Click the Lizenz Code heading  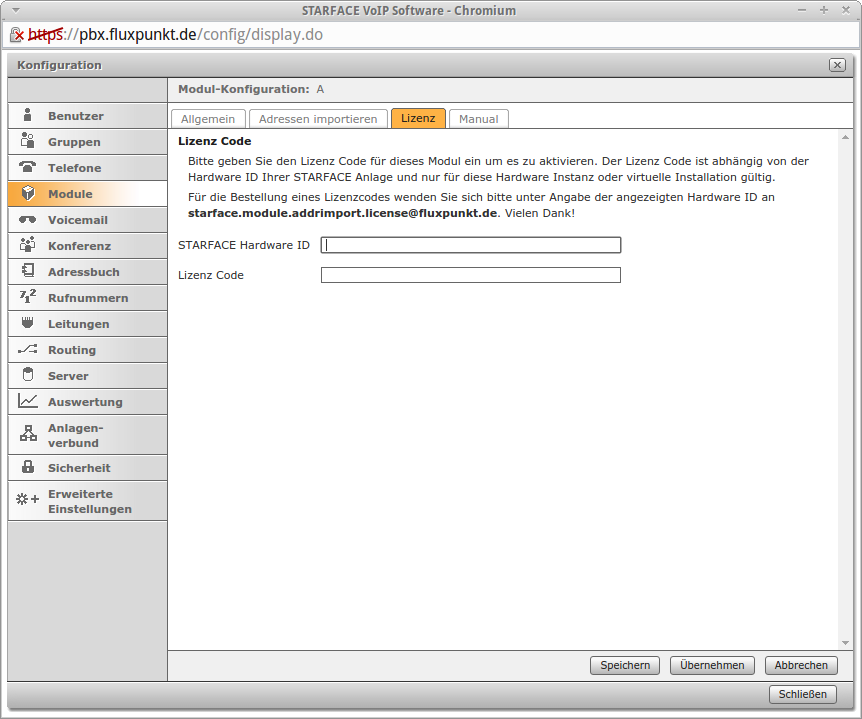pyautogui.click(x=214, y=141)
